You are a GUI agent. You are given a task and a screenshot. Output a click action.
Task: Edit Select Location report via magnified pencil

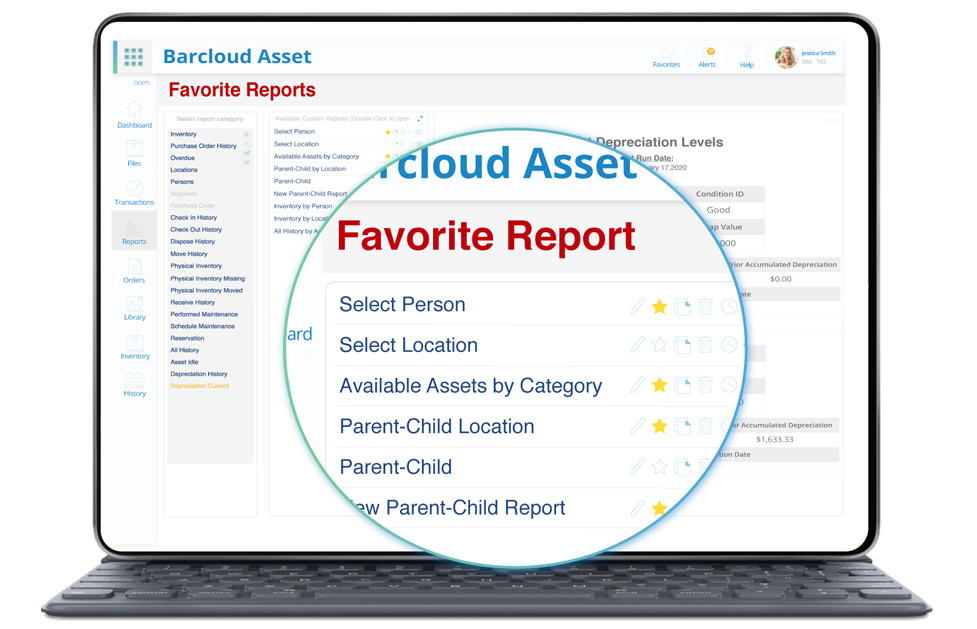tap(637, 345)
